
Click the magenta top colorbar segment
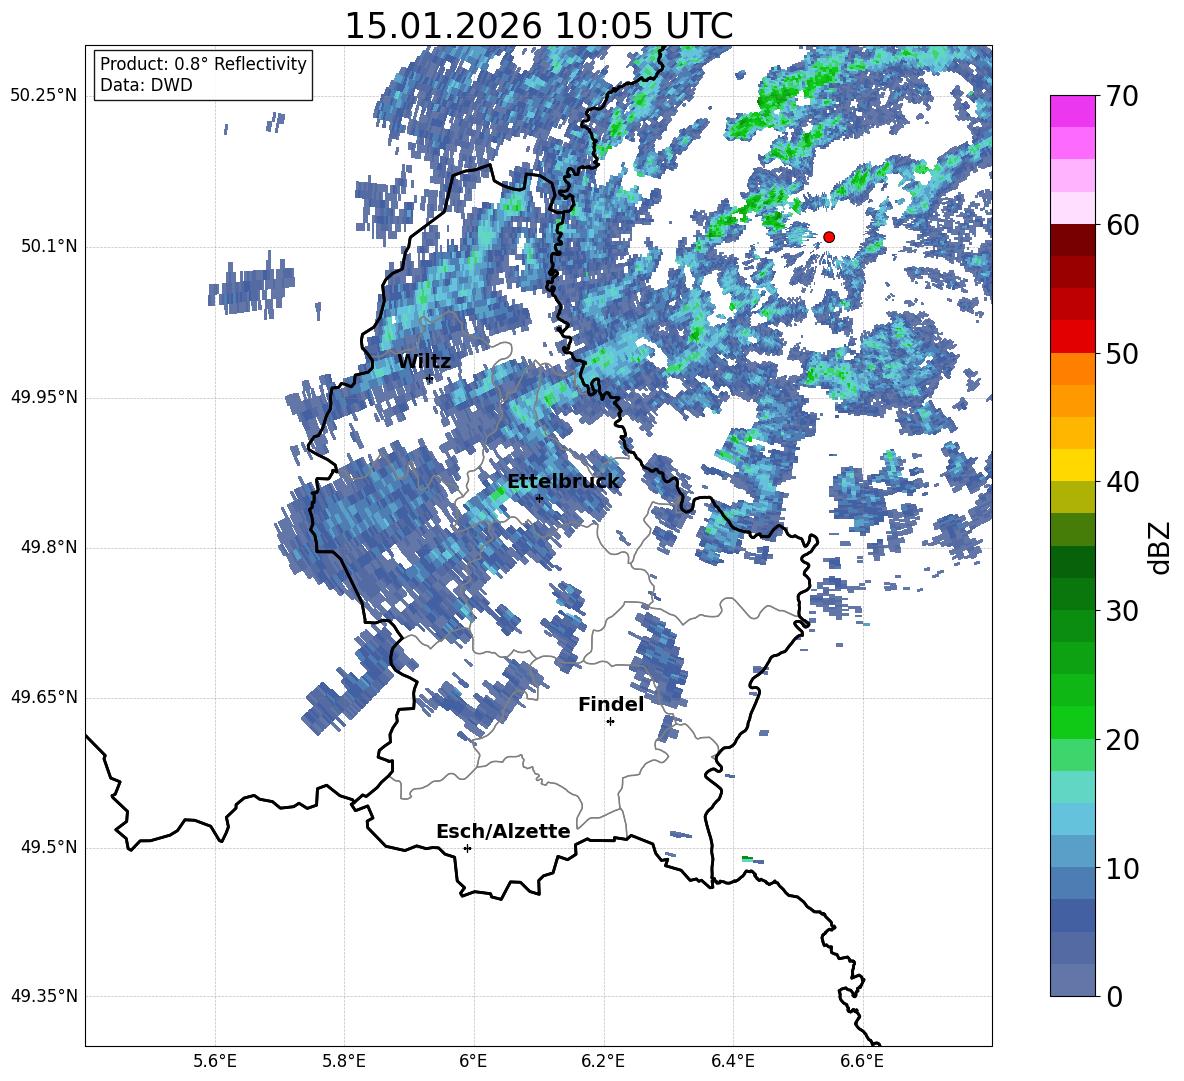tap(1072, 112)
